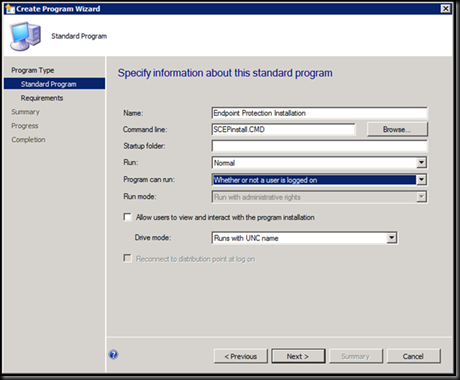Click the Next button
The image size is (460, 380).
point(298,356)
